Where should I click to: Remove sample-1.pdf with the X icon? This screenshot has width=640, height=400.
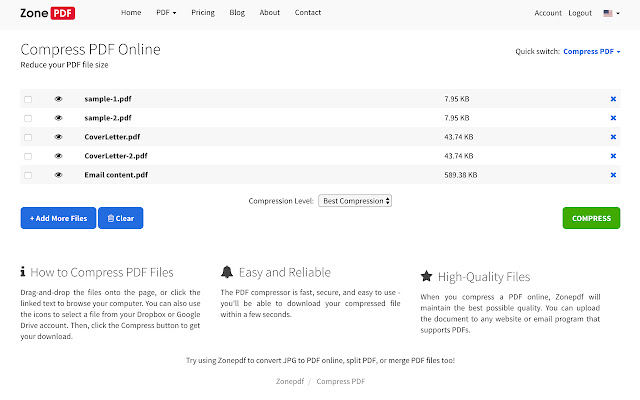[x=613, y=99]
